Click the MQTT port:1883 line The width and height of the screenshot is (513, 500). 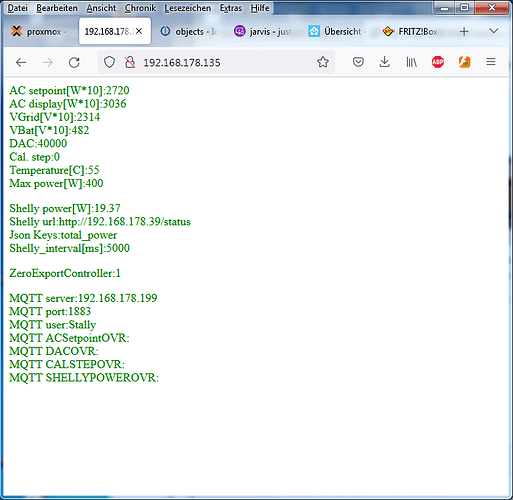click(x=50, y=311)
